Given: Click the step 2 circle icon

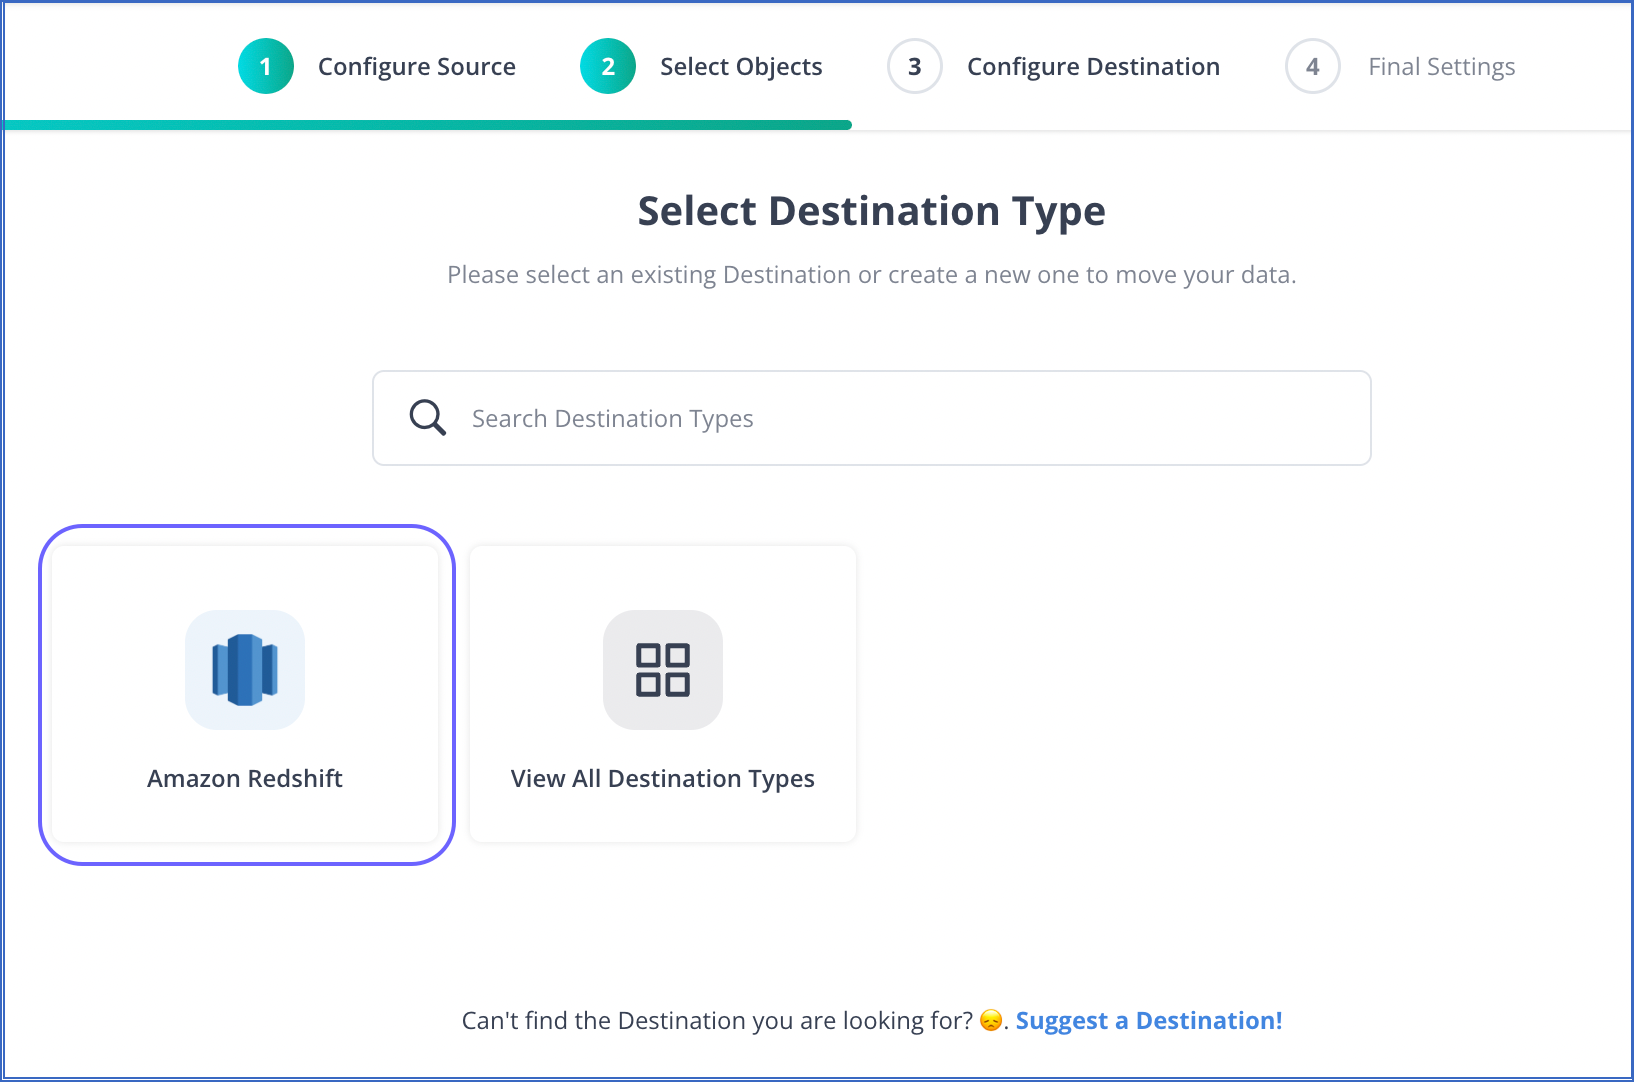Looking at the screenshot, I should [608, 66].
